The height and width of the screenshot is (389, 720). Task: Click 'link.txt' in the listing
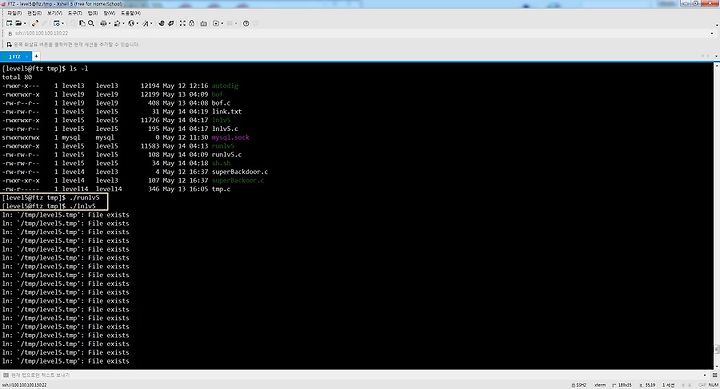click(x=227, y=112)
